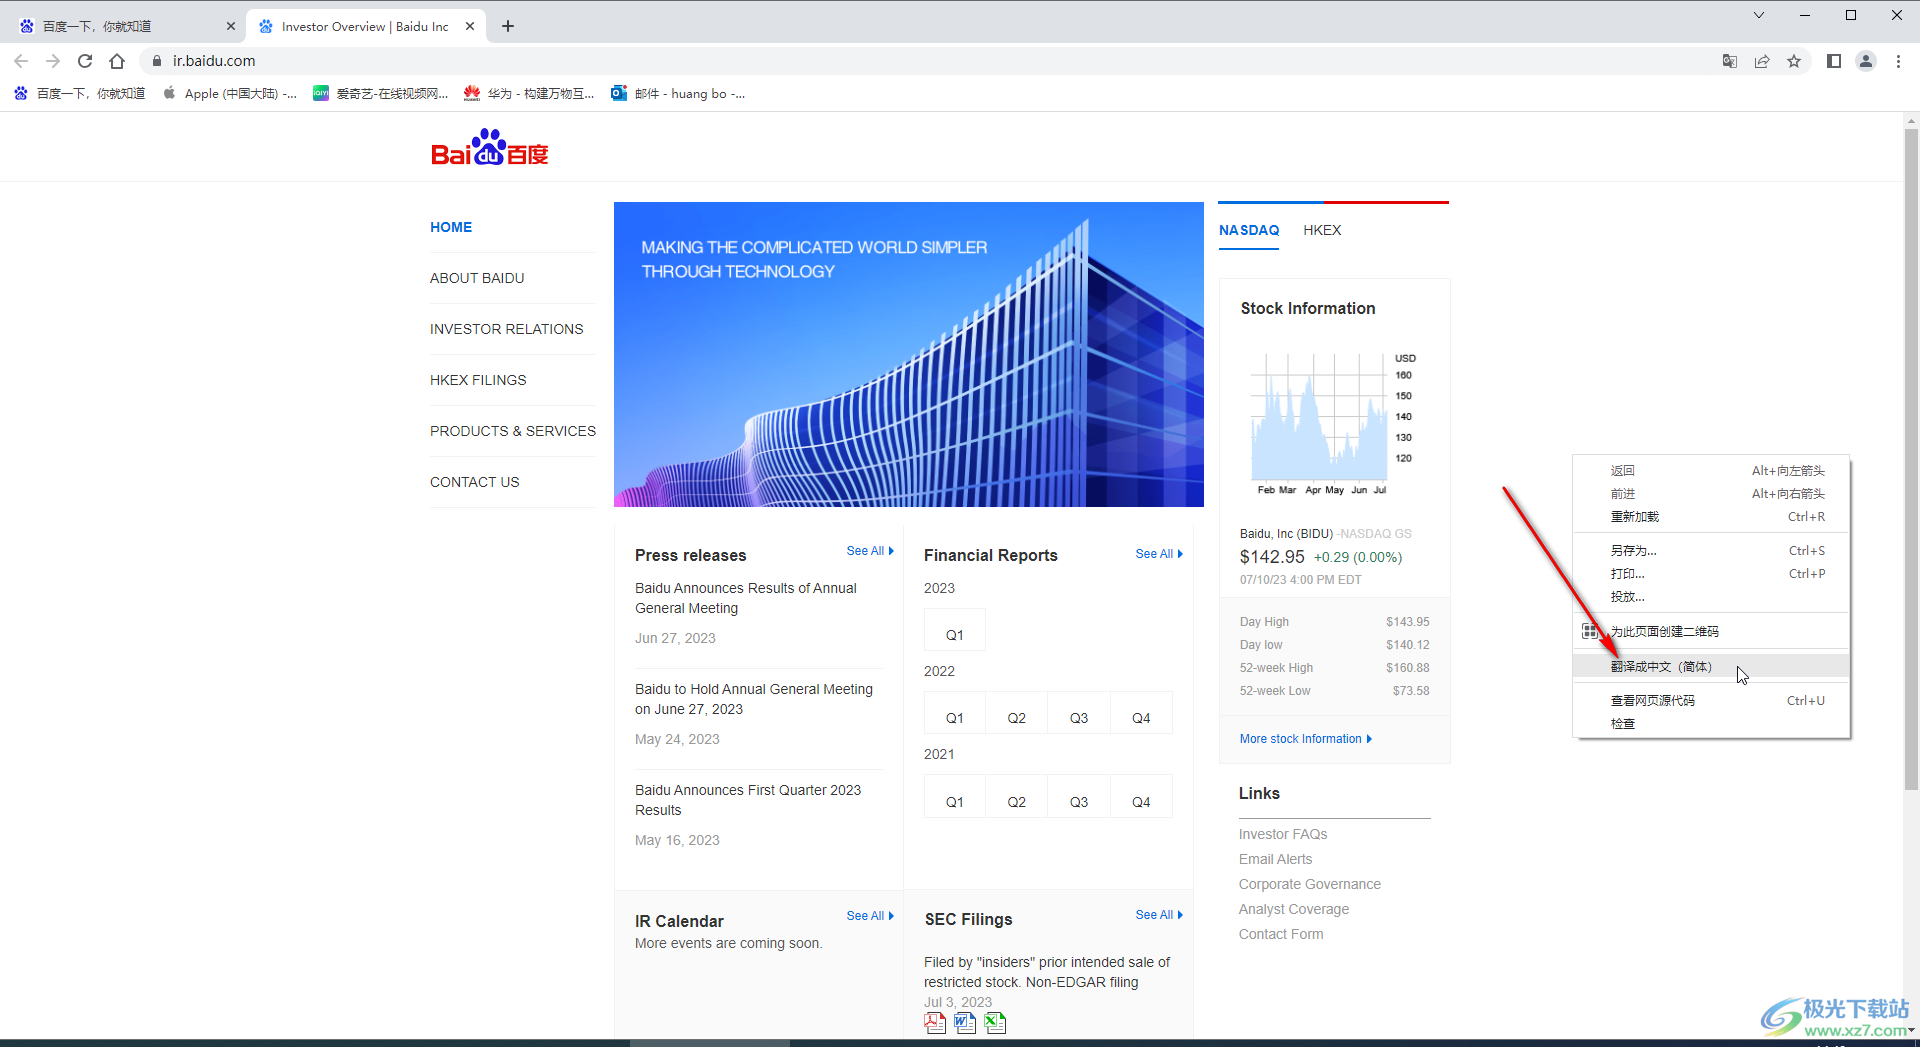Choose 检查 in the context menu
This screenshot has height=1047, width=1920.
click(x=1711, y=723)
